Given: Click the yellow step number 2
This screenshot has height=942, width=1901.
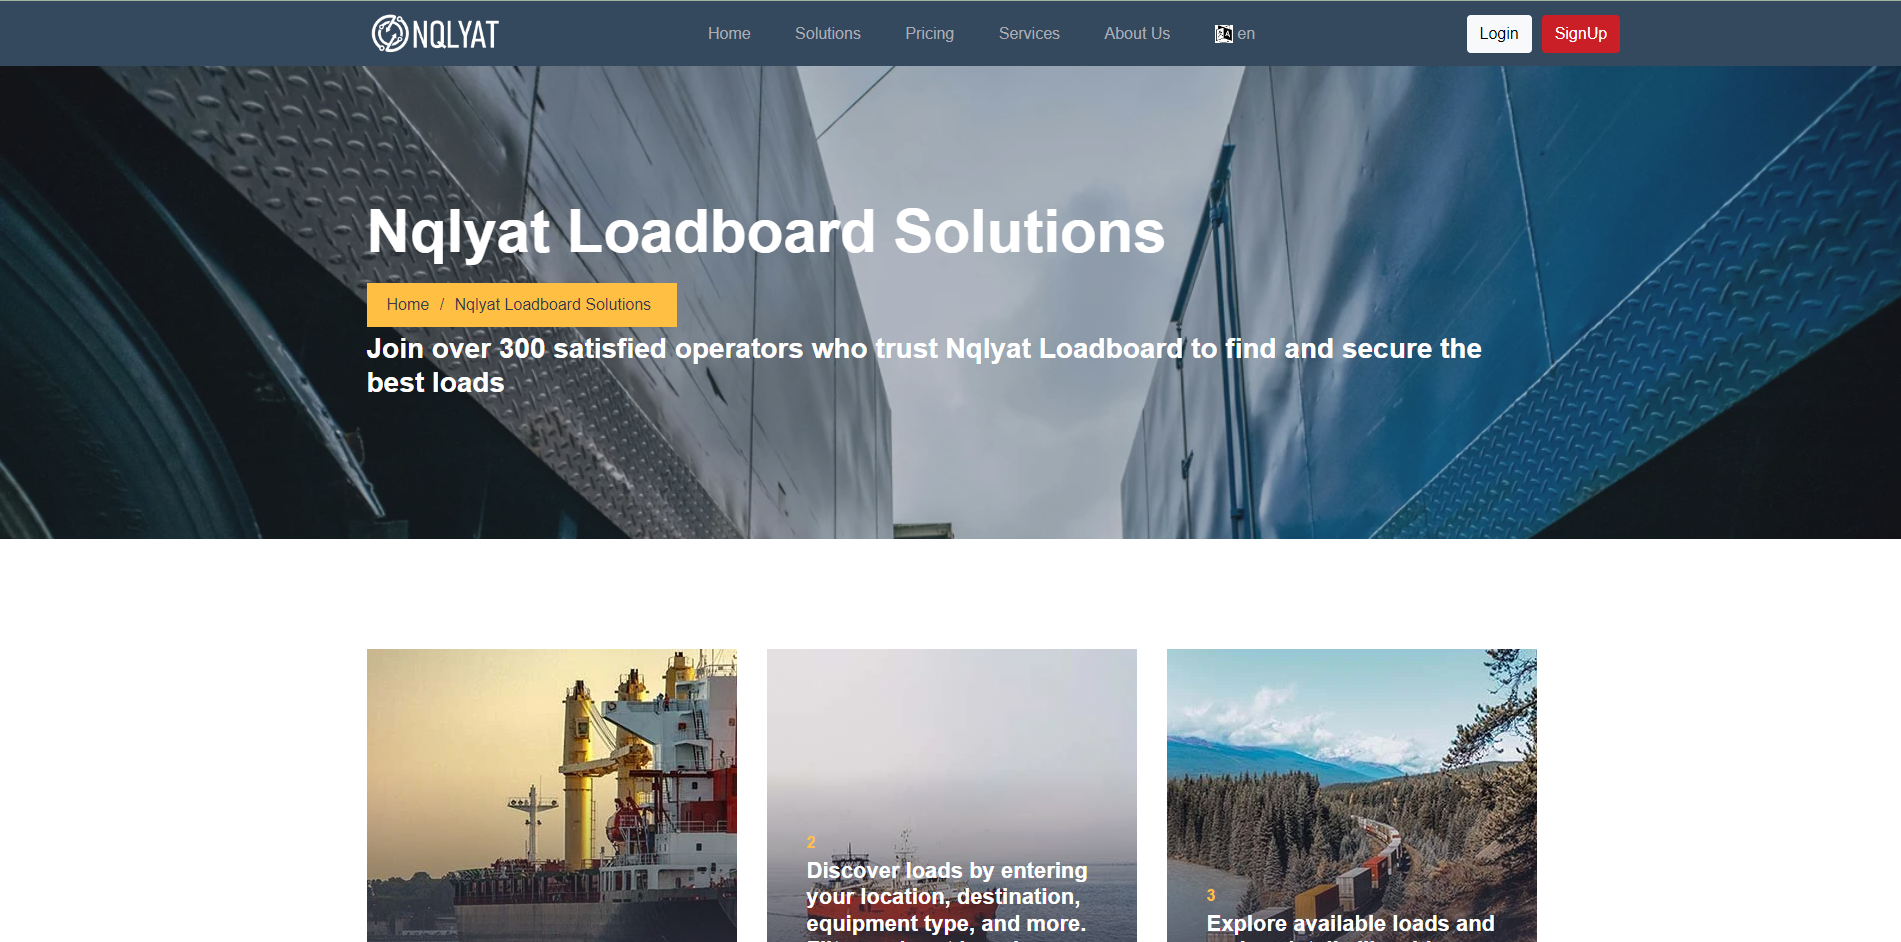Looking at the screenshot, I should click(811, 843).
